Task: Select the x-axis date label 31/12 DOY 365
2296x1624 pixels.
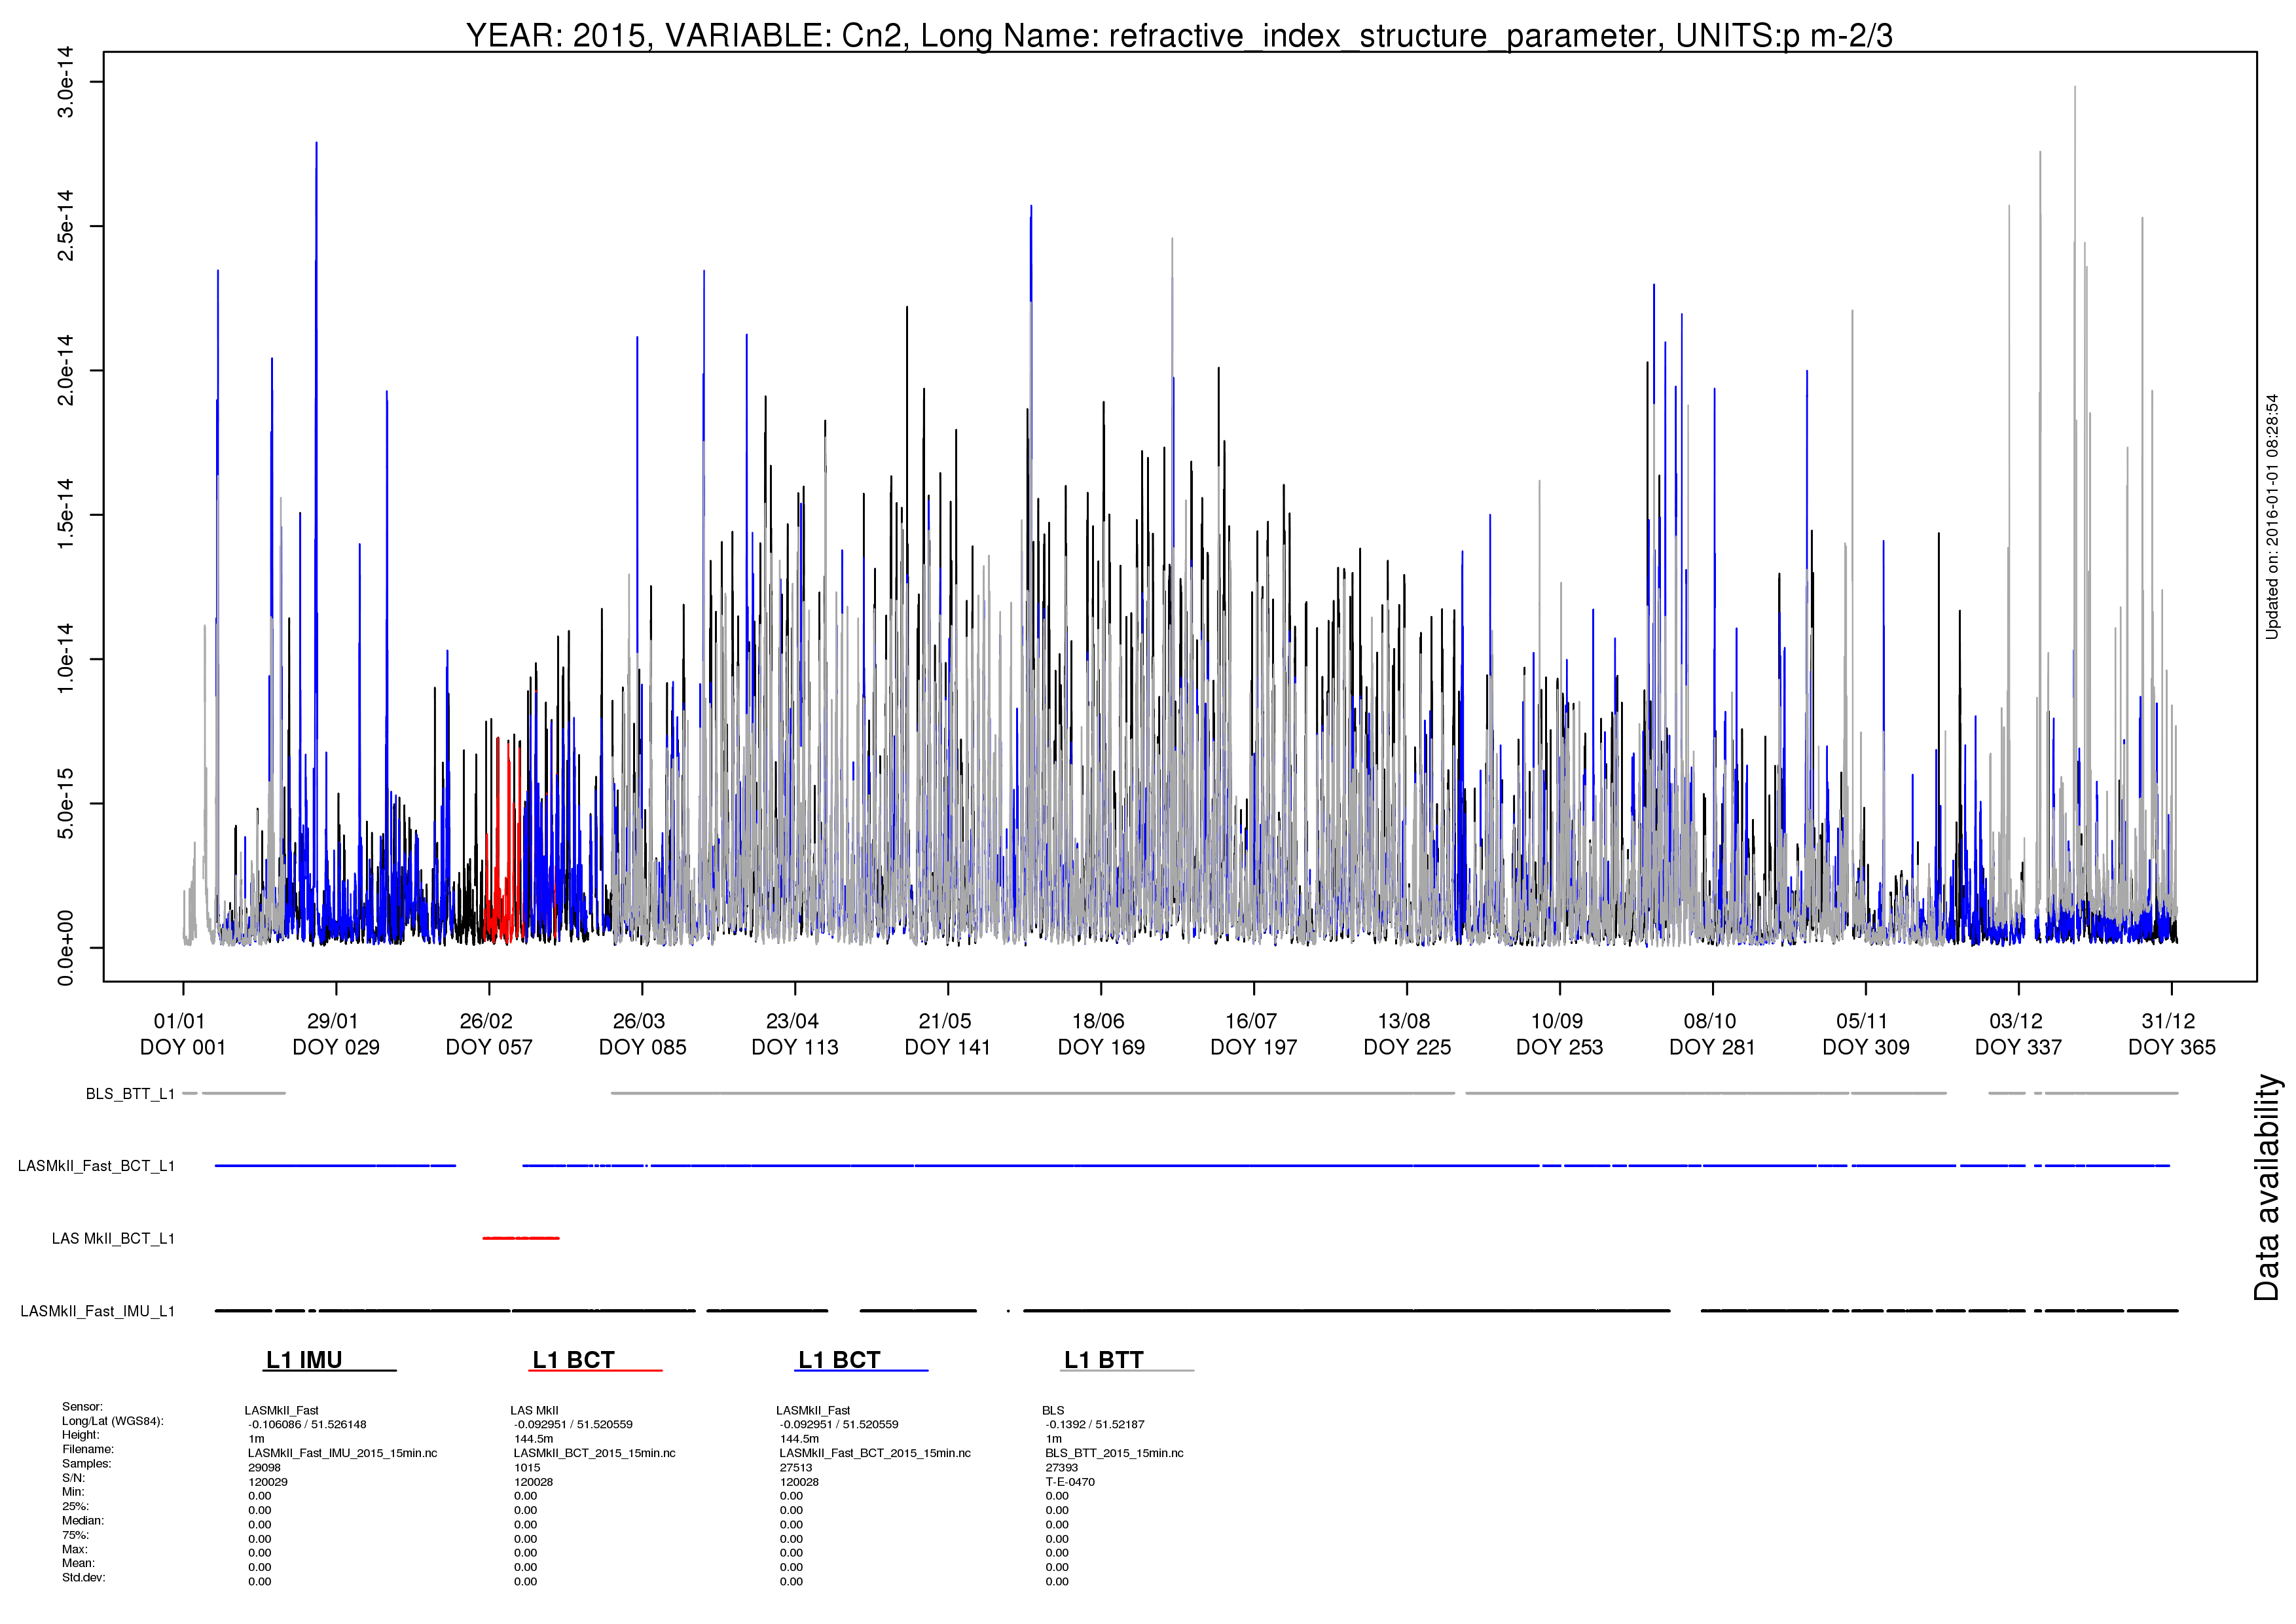Action: (2172, 1034)
